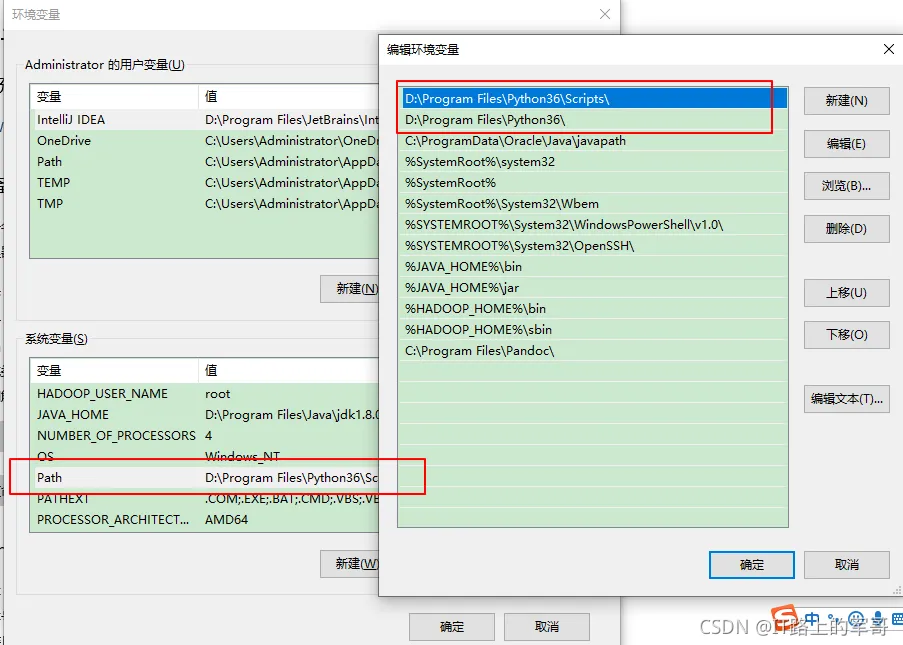Viewport: 903px width, 645px height.
Task: Cancel the 编辑环境变量 dialog with 取消
Action: pos(846,565)
